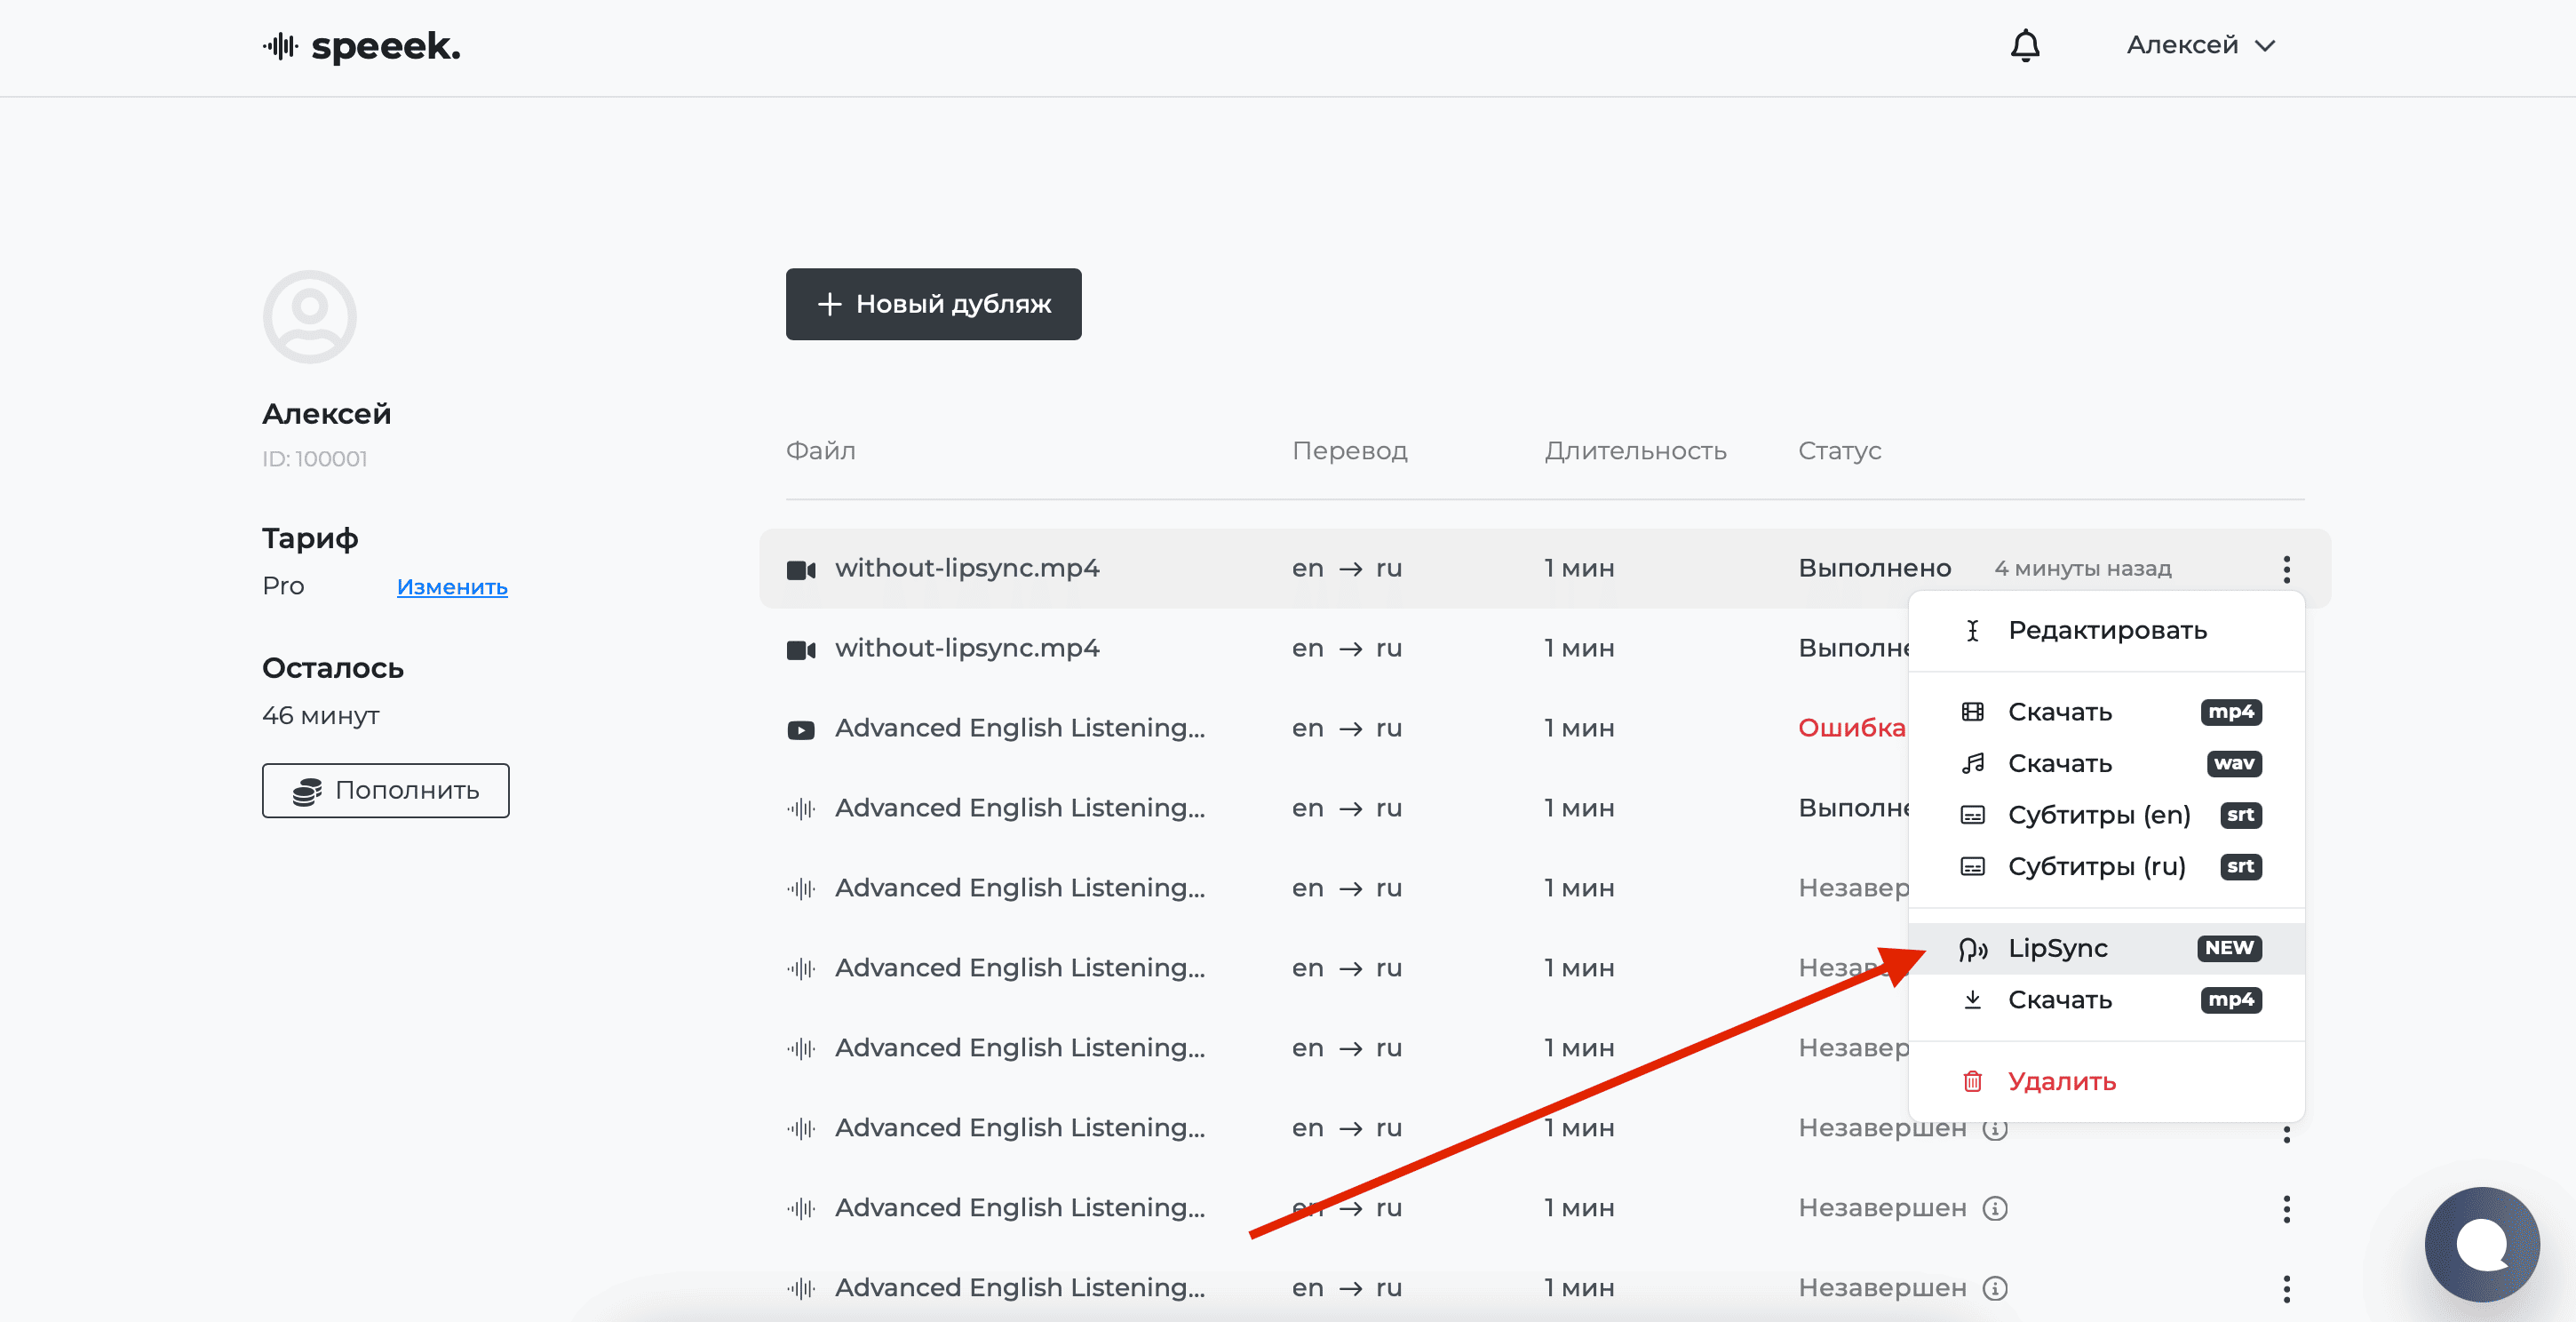This screenshot has width=2576, height=1322.
Task: Select Удалить to delete the dubbing
Action: (x=2061, y=1082)
